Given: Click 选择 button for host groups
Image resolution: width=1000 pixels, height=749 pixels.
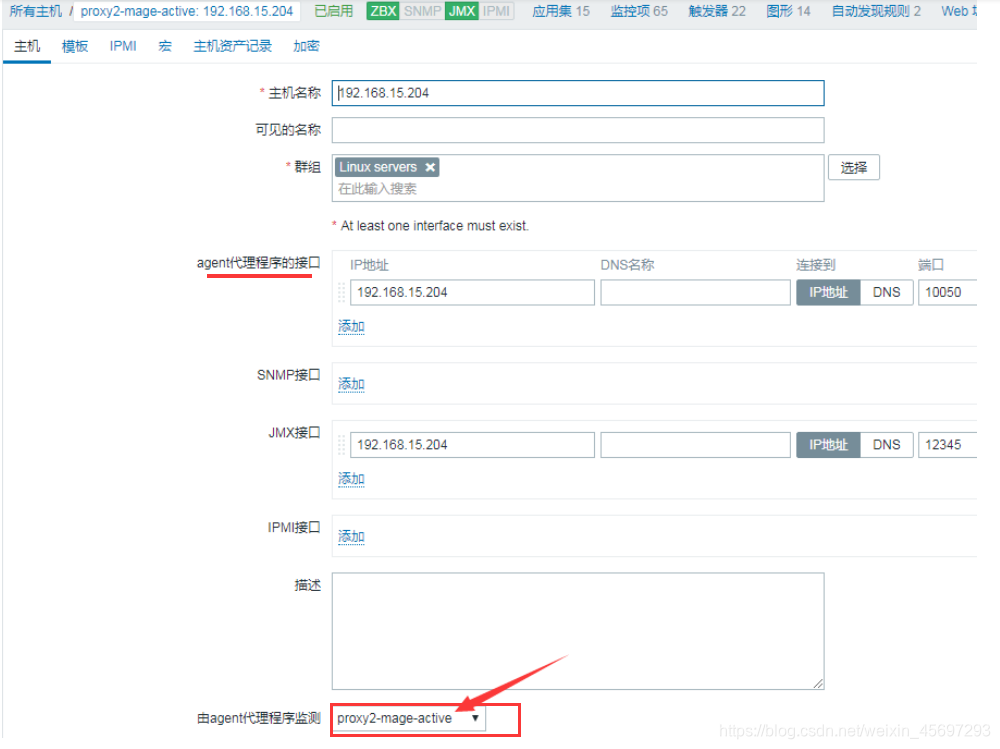Looking at the screenshot, I should (854, 168).
